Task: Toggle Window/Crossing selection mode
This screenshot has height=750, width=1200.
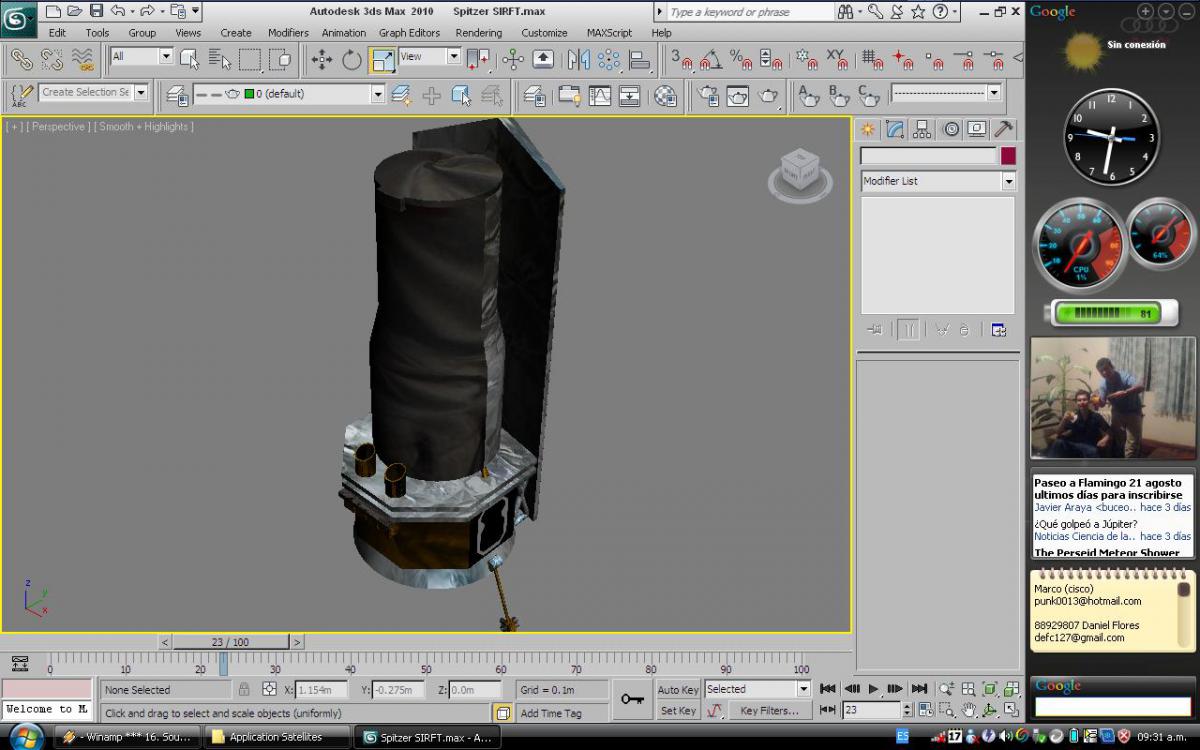Action: pos(280,60)
